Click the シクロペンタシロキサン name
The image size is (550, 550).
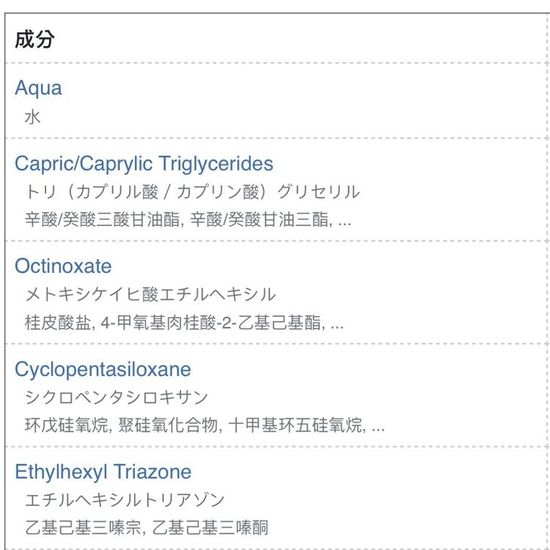[x=116, y=397]
